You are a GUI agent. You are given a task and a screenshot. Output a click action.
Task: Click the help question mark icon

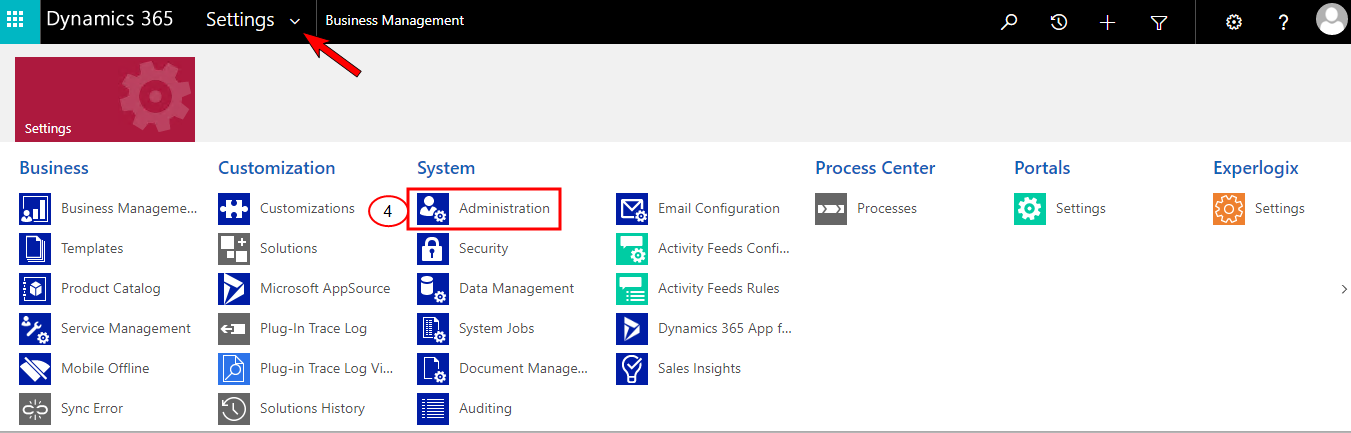1284,22
